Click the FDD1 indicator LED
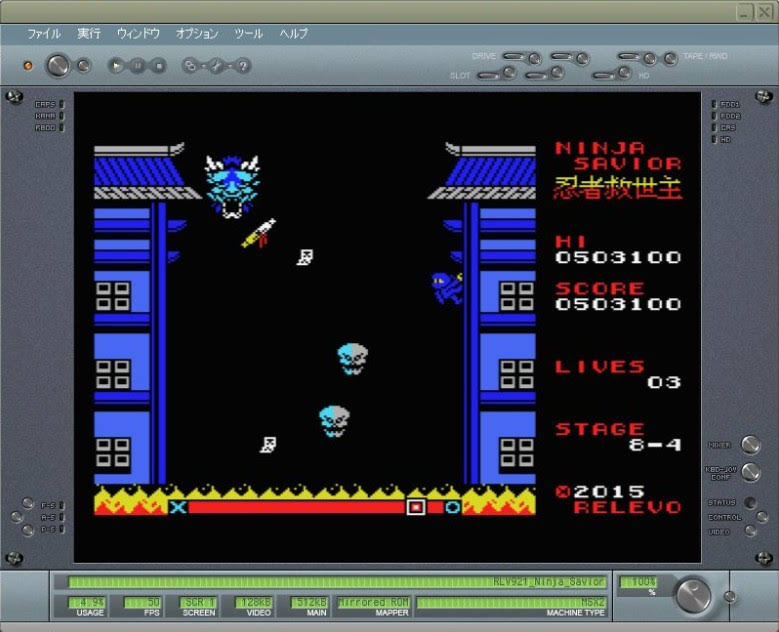Viewport: 779px width, 632px height. [x=714, y=104]
